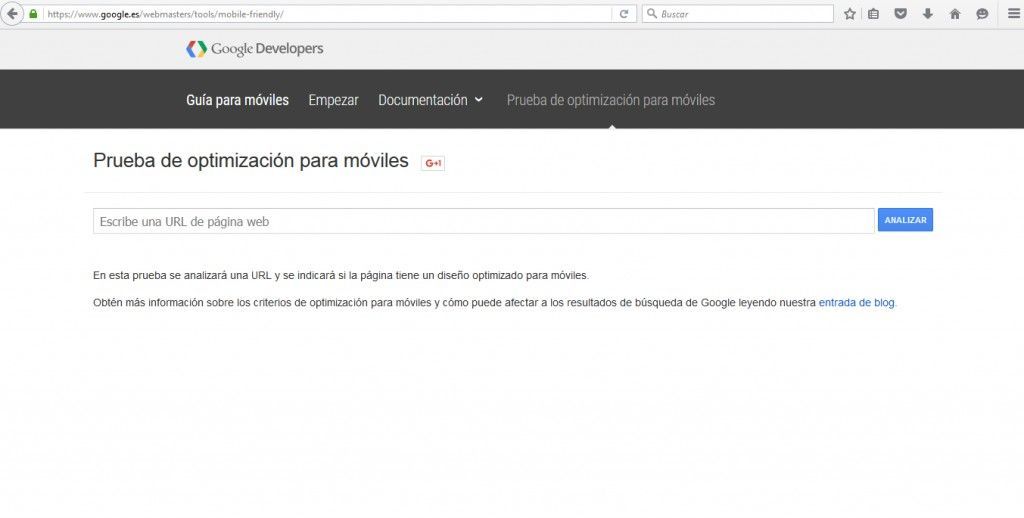Click the 'Escribe una URL de página web' field
This screenshot has height=518, width=1024.
click(x=483, y=221)
